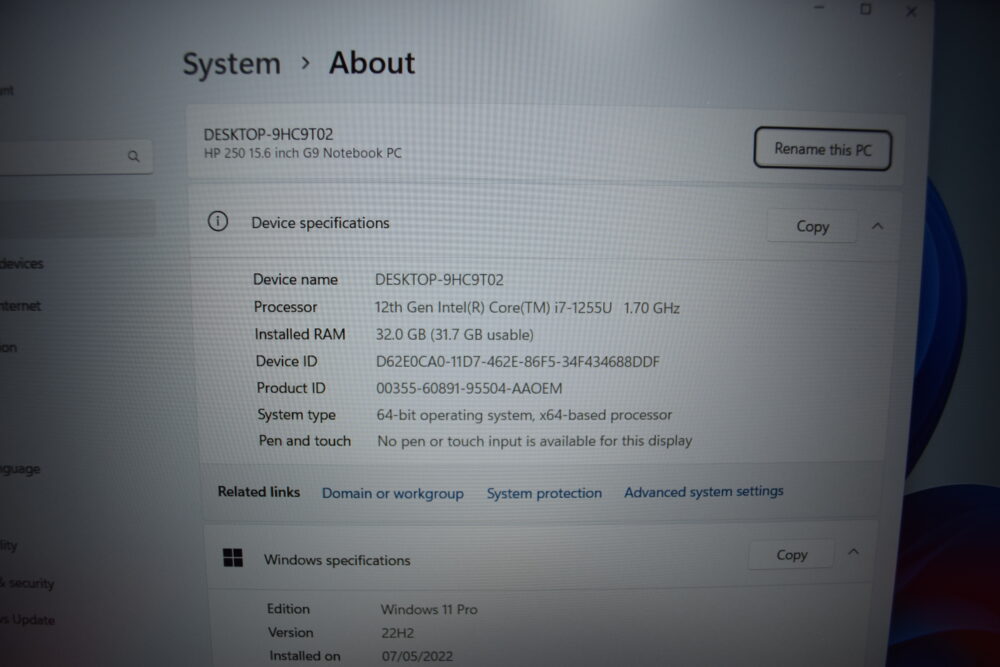1000x667 pixels.
Task: Click the DESKTOP-9HC9T02 value beside Device name
Action: coord(439,280)
